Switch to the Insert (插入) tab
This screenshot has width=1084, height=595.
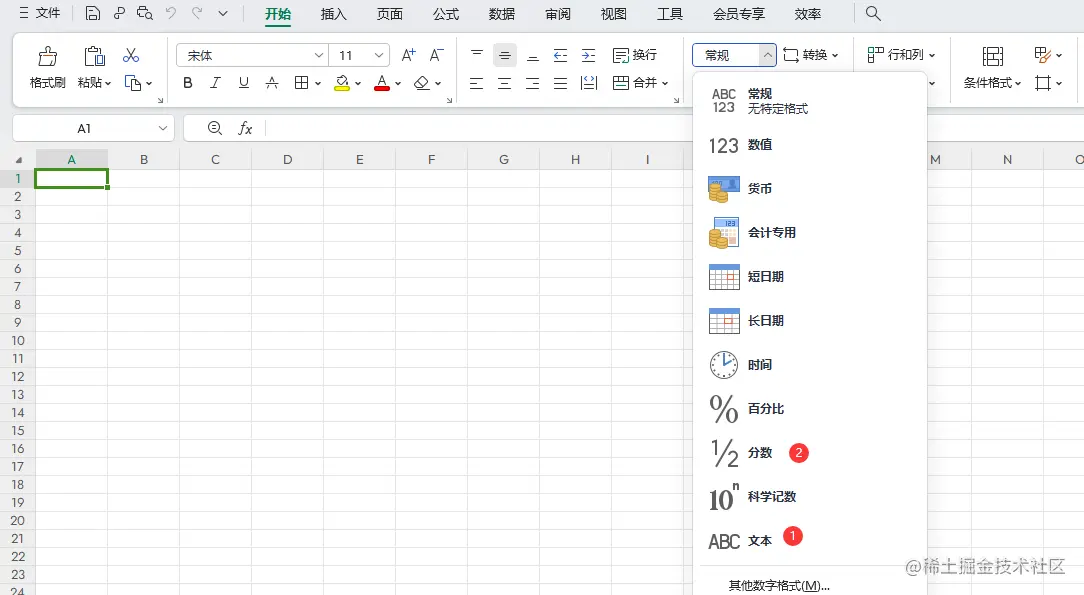tap(334, 14)
